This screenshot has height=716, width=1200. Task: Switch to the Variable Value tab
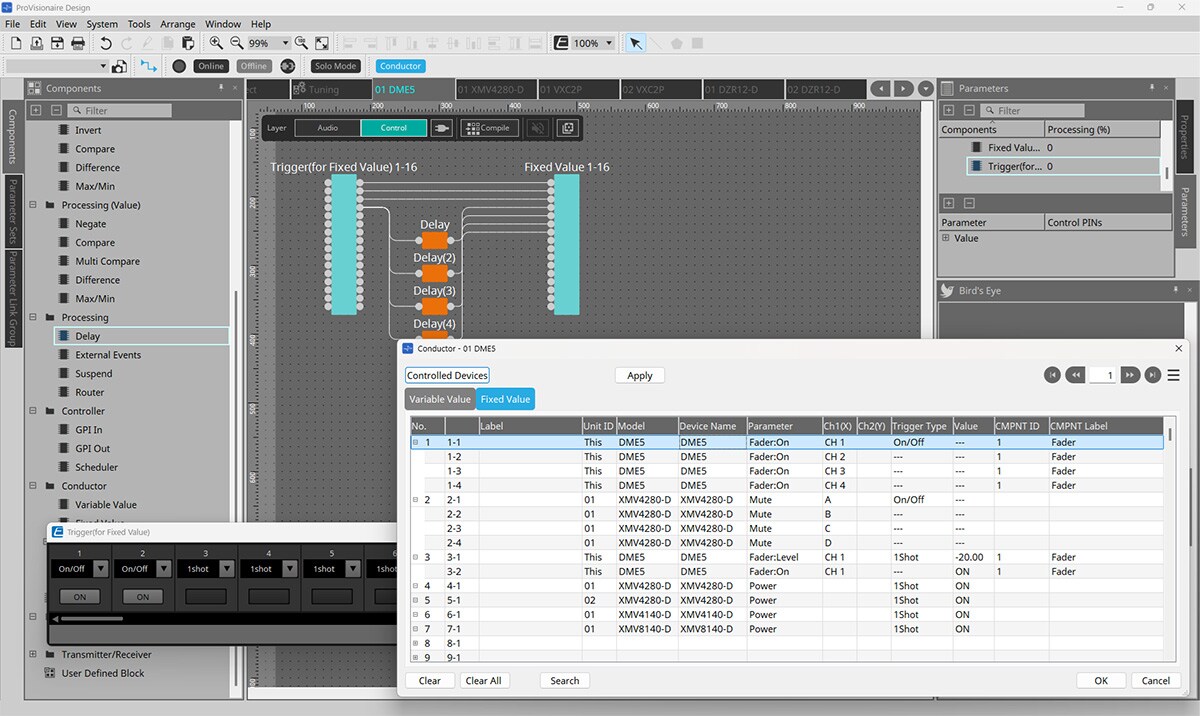pos(439,399)
